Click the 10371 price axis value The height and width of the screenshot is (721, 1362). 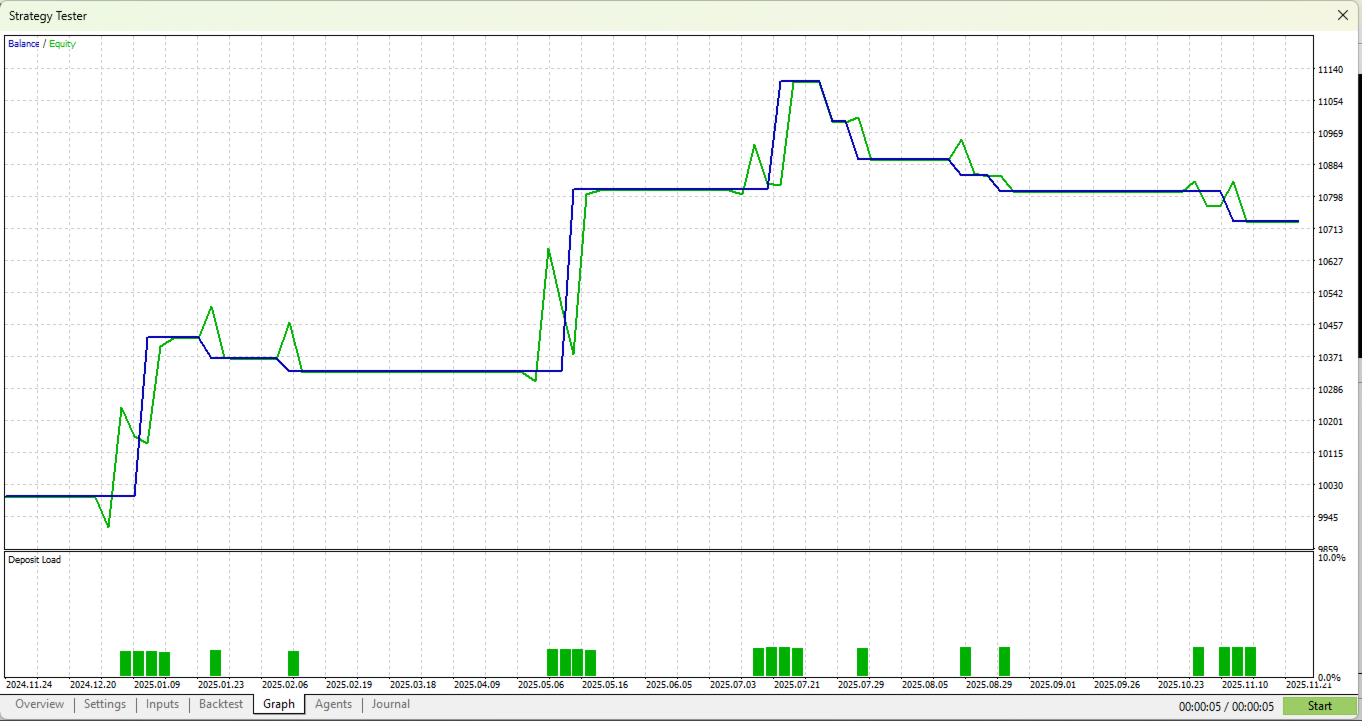(x=1330, y=358)
